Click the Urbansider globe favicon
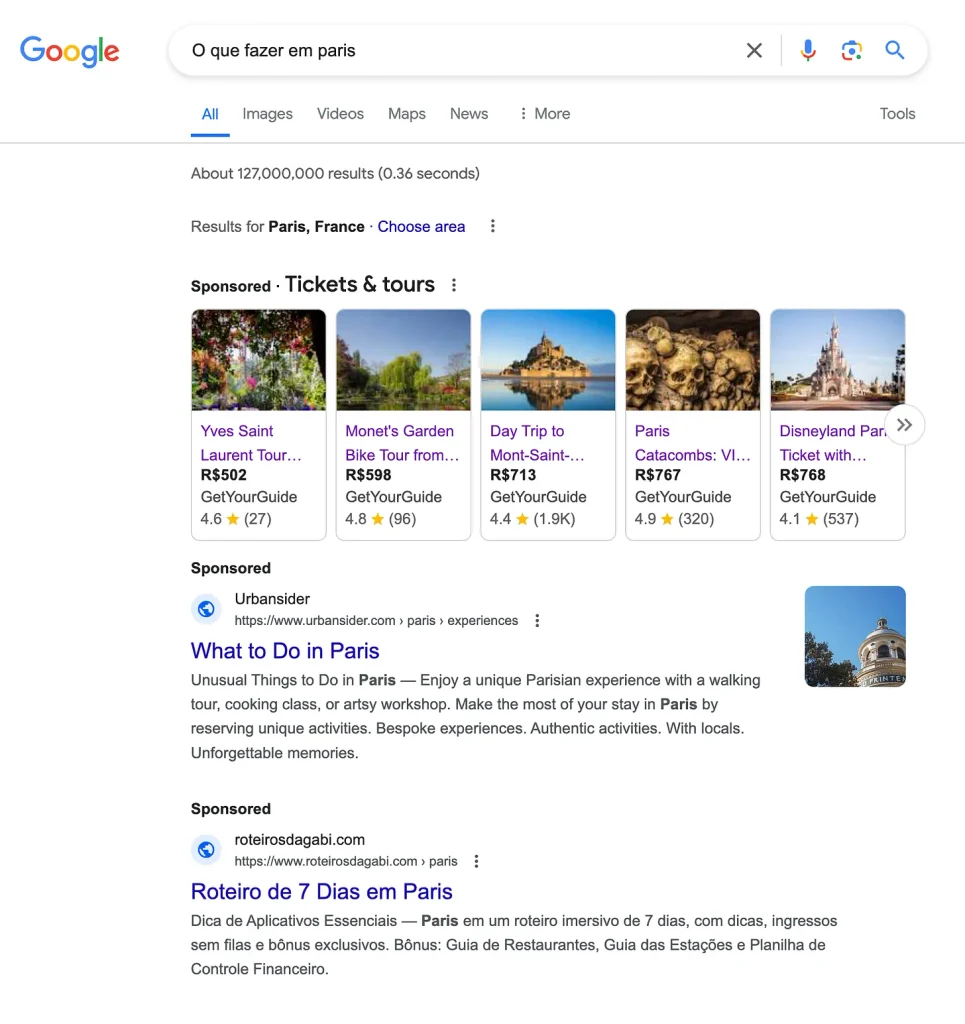 click(206, 609)
